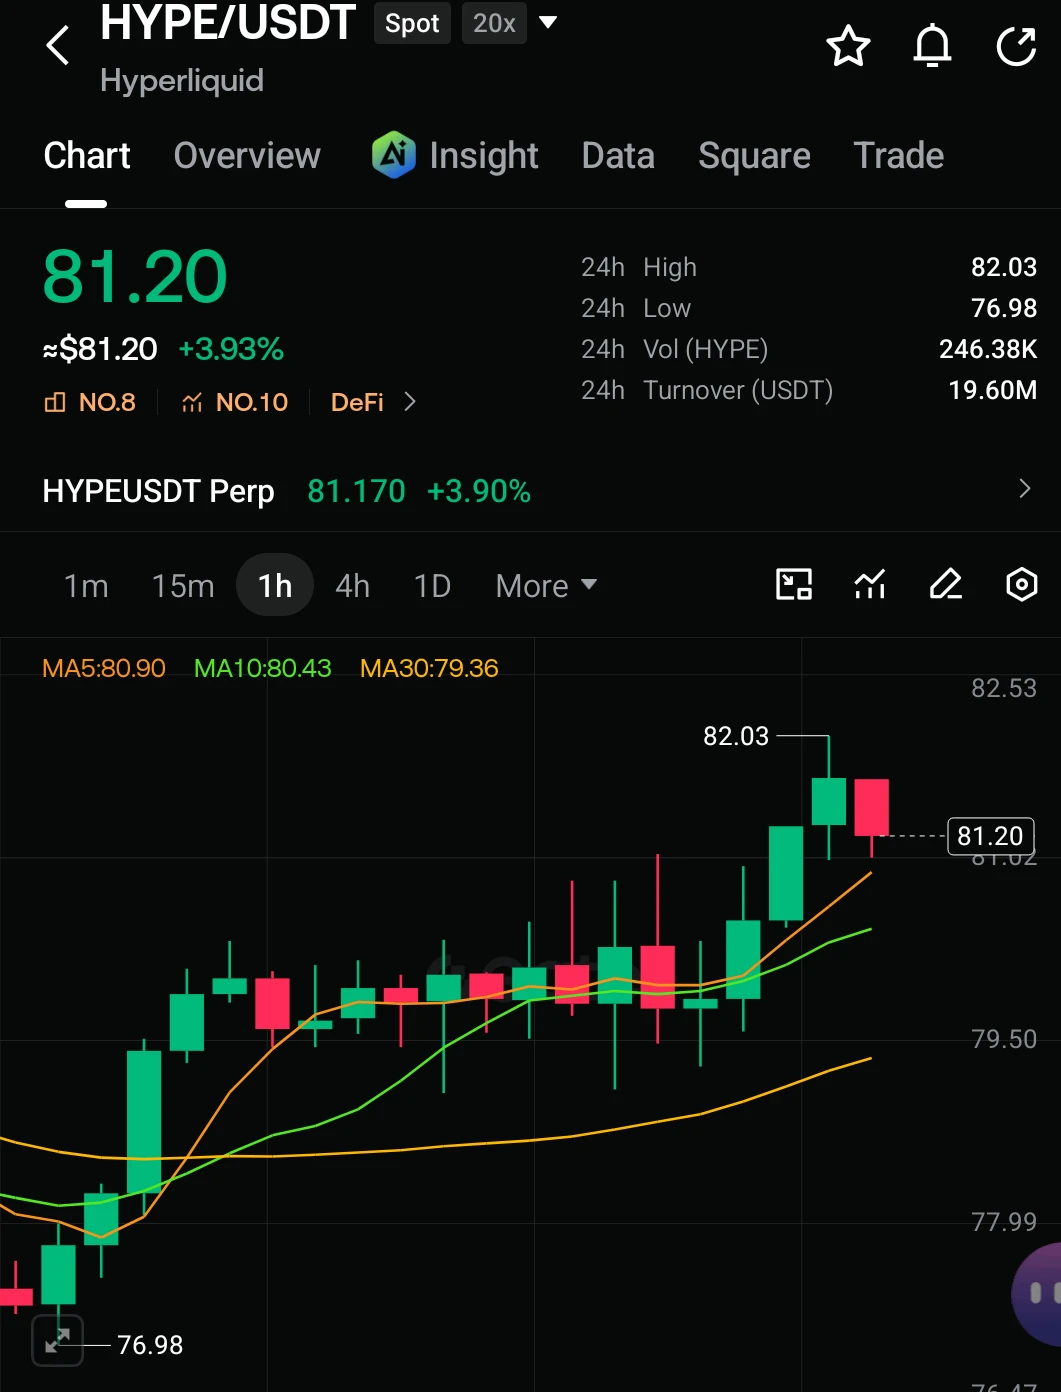Add HYPE/USDT to favorites with star icon

tap(848, 46)
